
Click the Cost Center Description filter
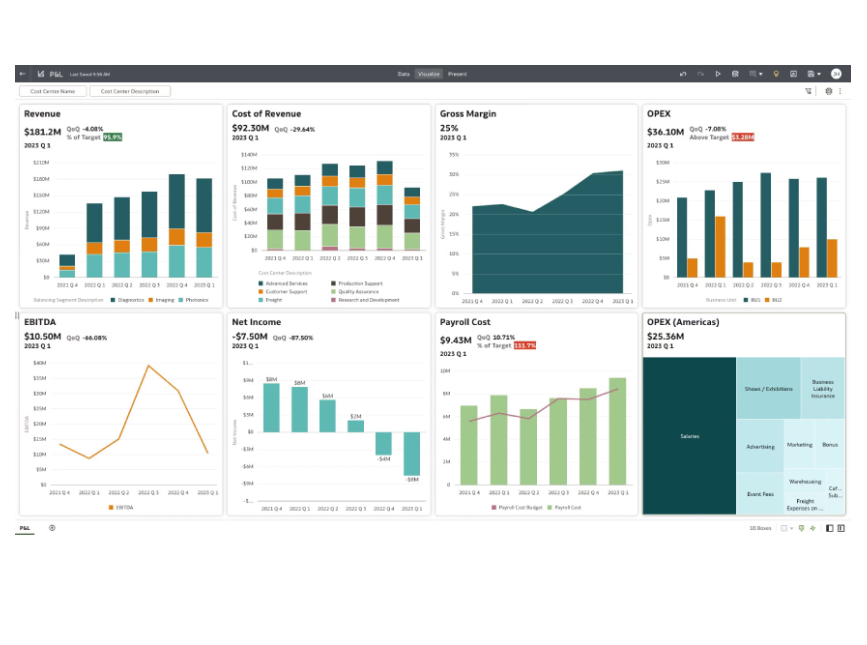point(130,91)
